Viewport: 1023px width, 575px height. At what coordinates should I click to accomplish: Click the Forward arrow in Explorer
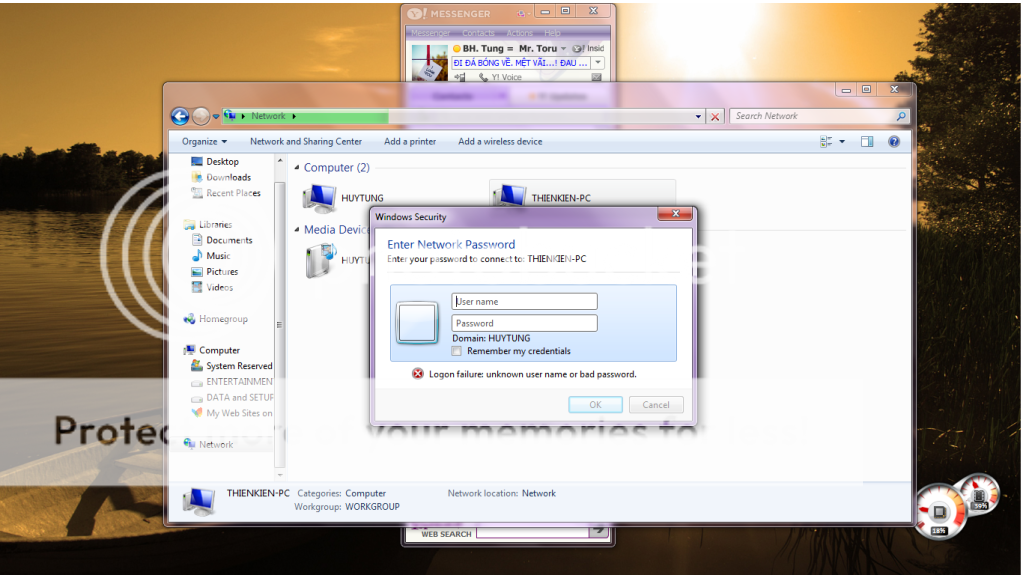(x=201, y=116)
